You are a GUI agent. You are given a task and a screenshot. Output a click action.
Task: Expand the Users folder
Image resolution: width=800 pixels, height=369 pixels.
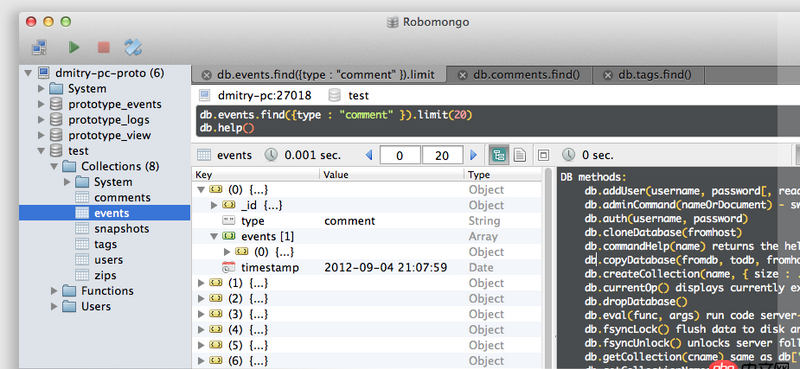(x=54, y=306)
